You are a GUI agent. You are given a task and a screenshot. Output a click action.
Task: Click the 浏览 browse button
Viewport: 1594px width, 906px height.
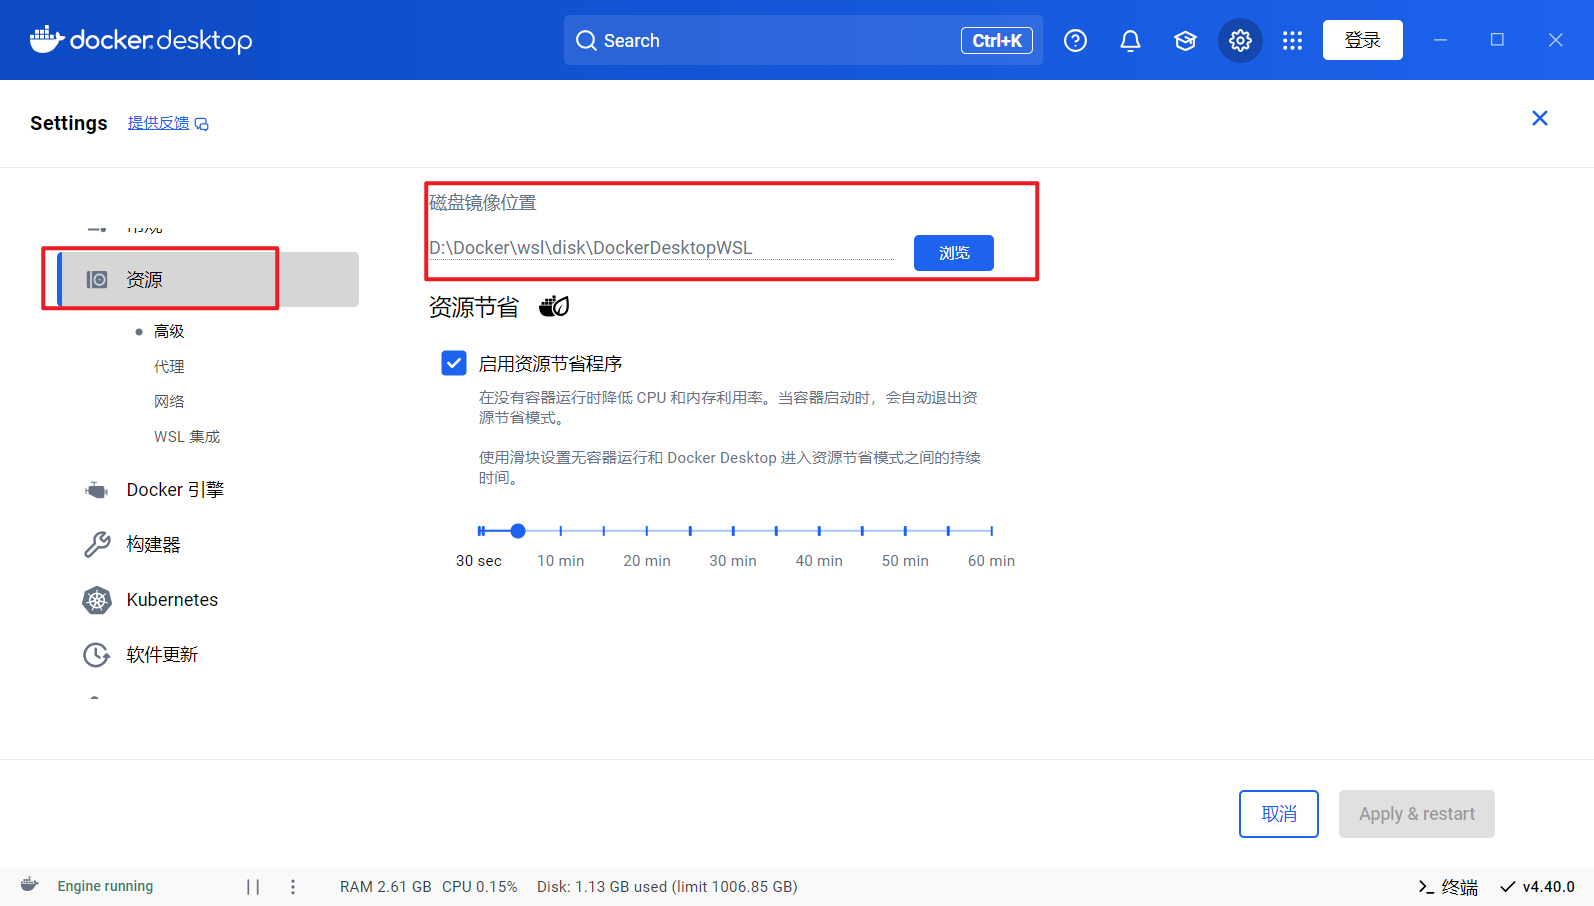pyautogui.click(x=954, y=253)
